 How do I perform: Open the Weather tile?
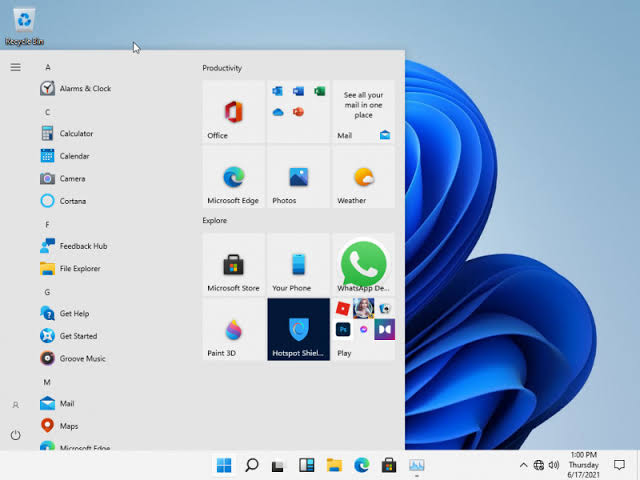pyautogui.click(x=364, y=177)
